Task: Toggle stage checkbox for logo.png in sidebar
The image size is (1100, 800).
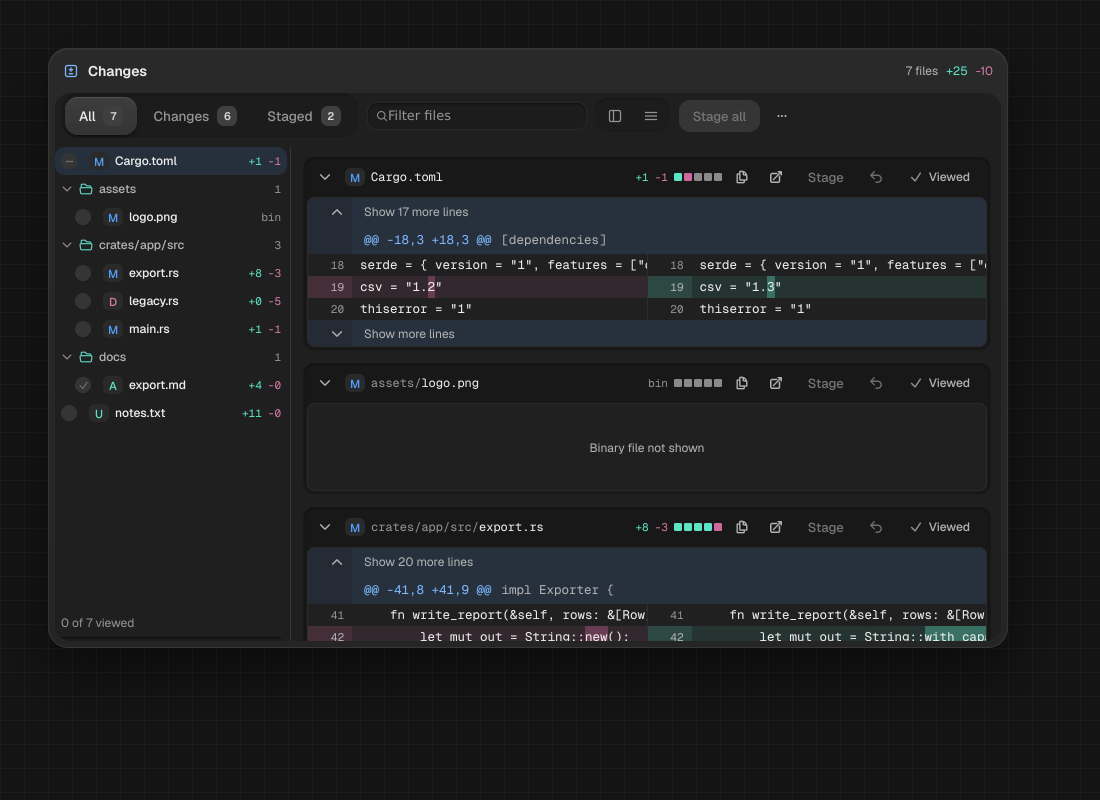Action: (83, 218)
